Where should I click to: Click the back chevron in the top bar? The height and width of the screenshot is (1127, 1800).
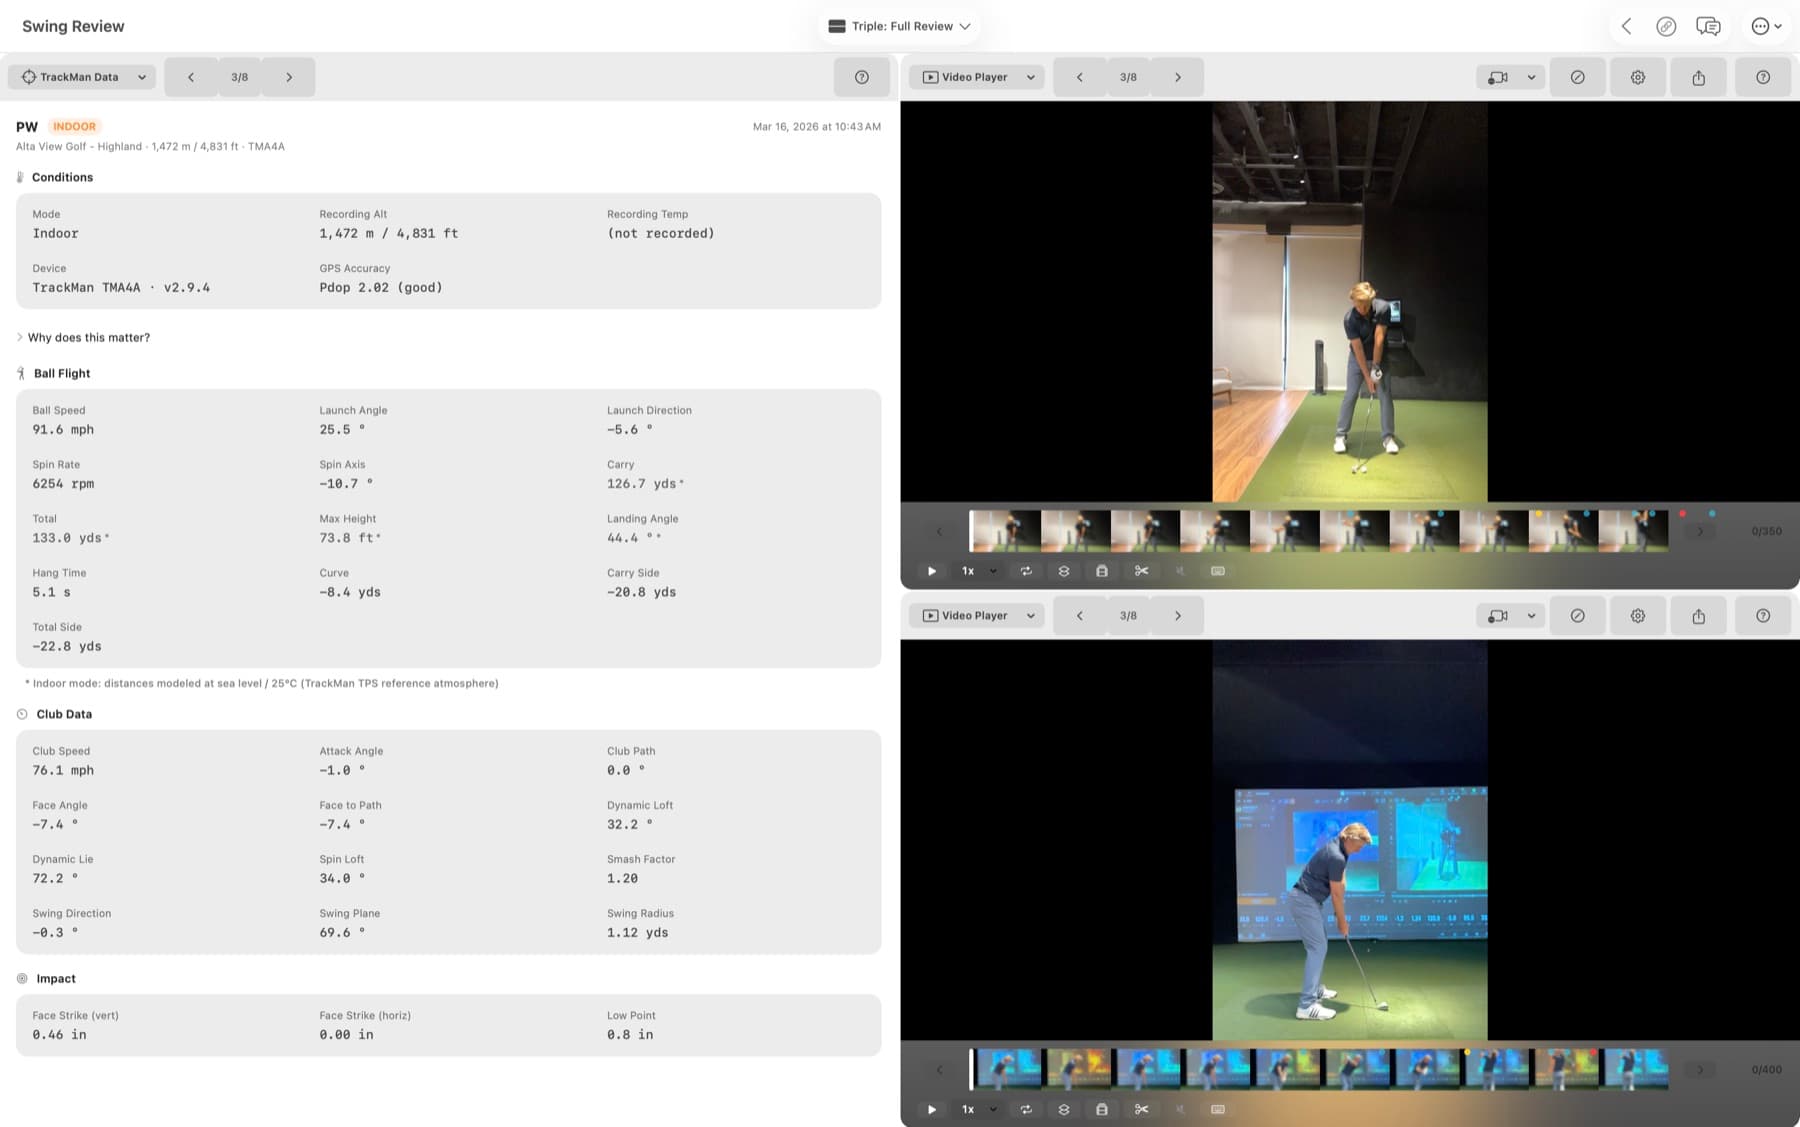tap(1626, 26)
